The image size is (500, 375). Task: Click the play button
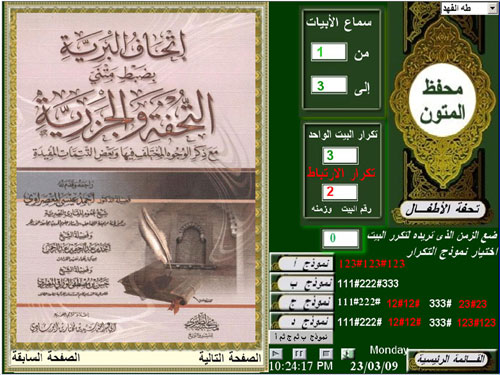pyautogui.click(x=276, y=354)
